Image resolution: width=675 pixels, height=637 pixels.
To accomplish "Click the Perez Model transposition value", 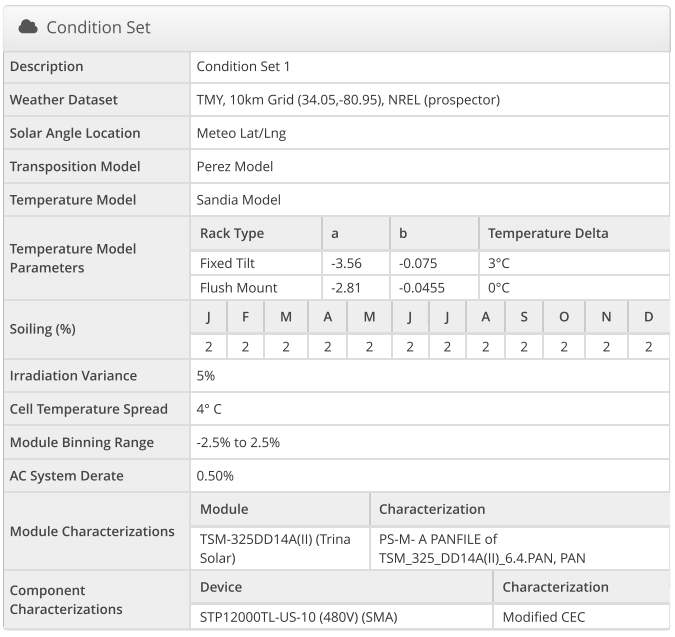I will pos(235,166).
